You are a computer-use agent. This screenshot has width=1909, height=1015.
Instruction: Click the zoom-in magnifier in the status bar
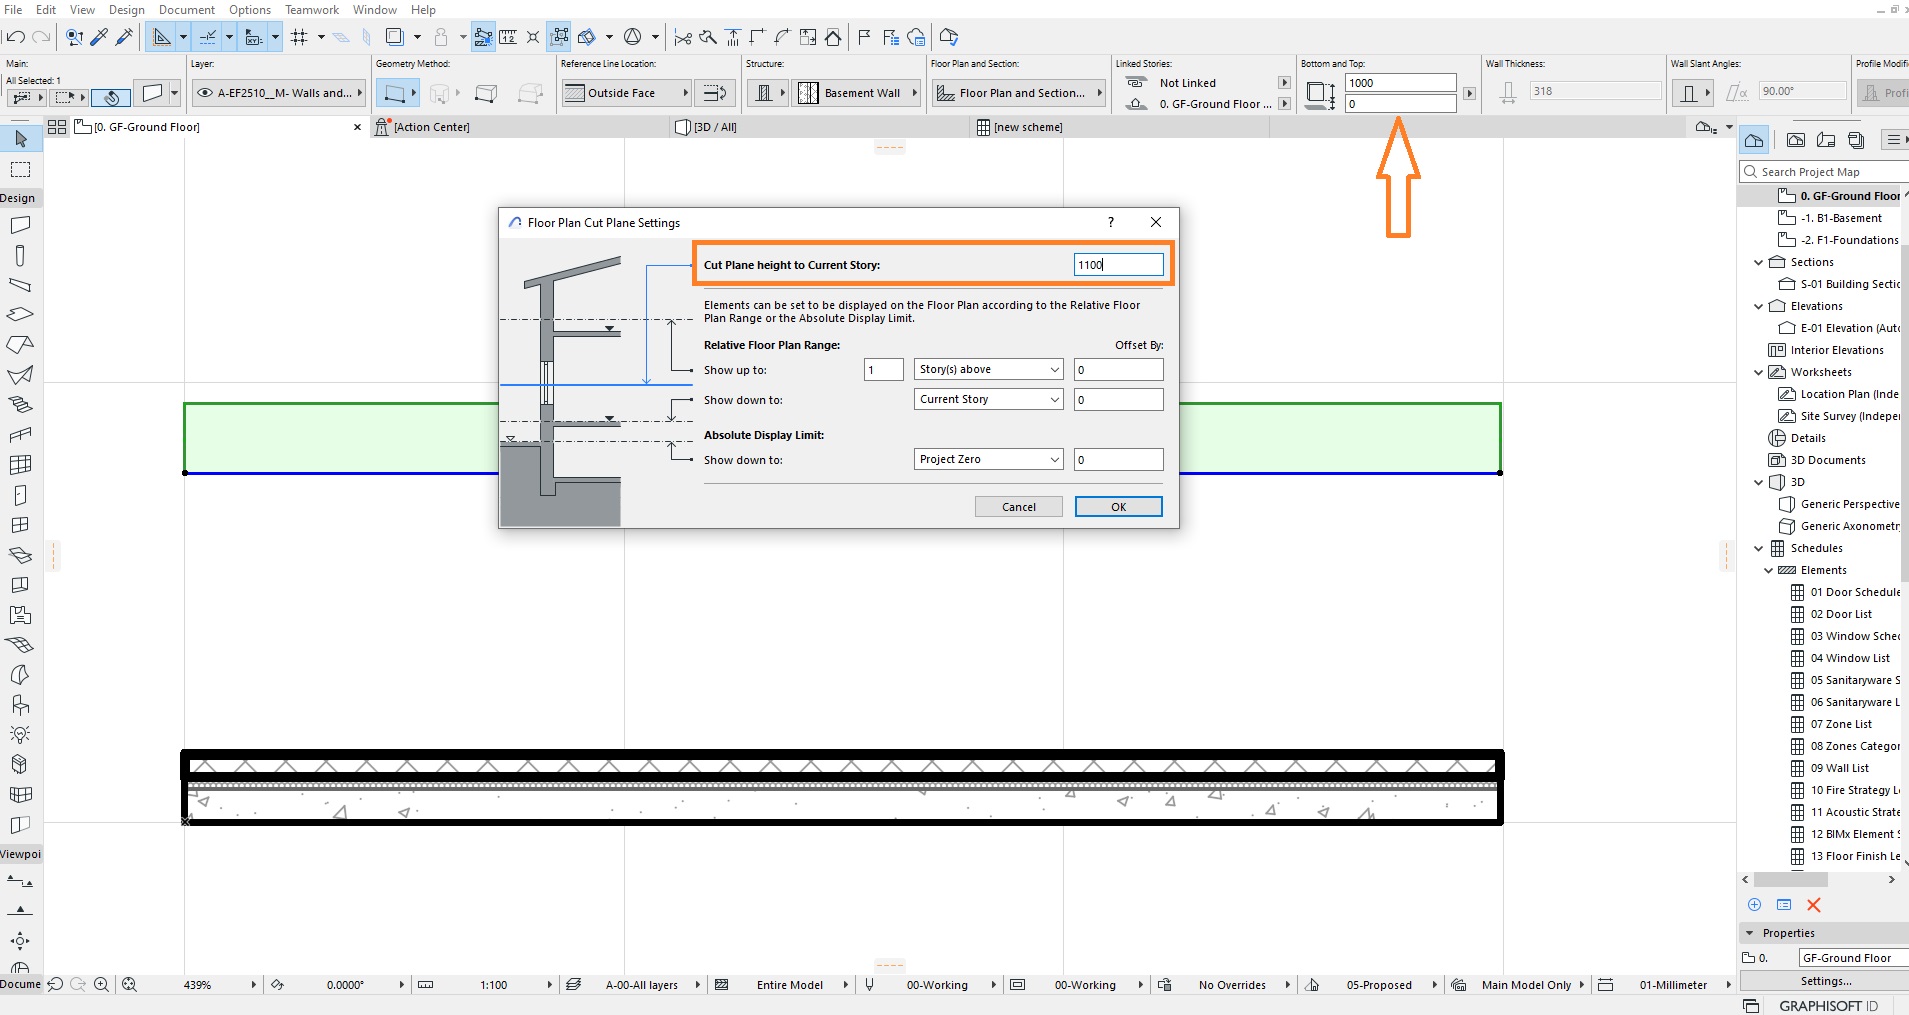(101, 985)
